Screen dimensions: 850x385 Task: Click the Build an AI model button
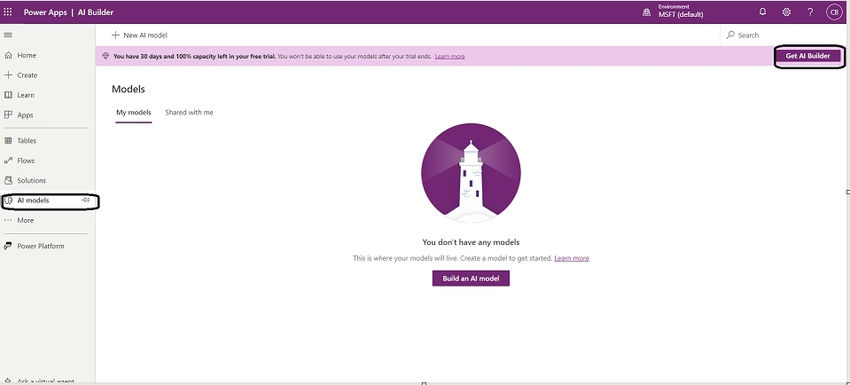tap(471, 278)
